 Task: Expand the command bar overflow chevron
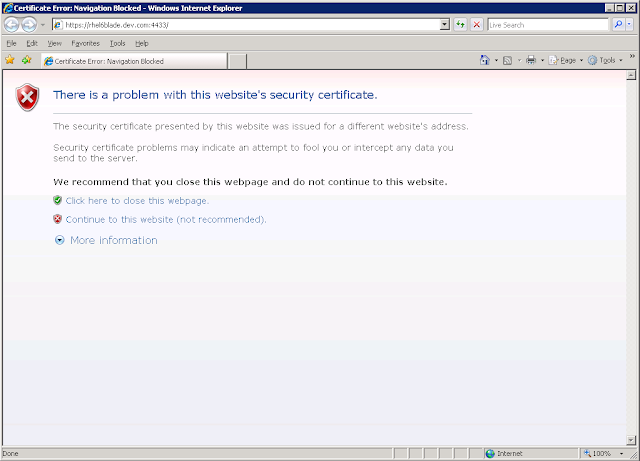[x=632, y=56]
